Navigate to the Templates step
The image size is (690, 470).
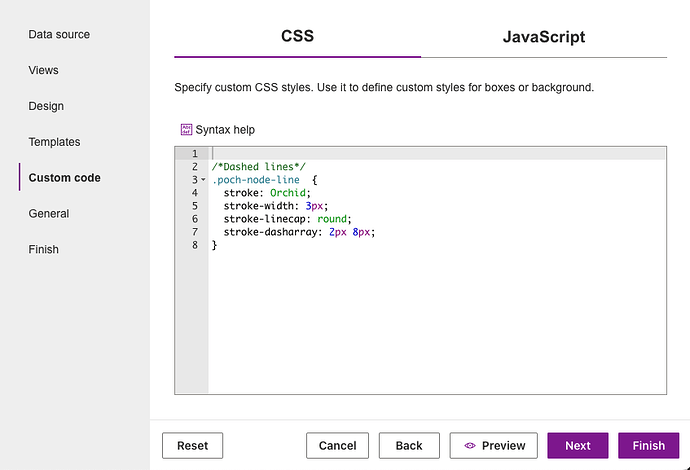point(54,142)
